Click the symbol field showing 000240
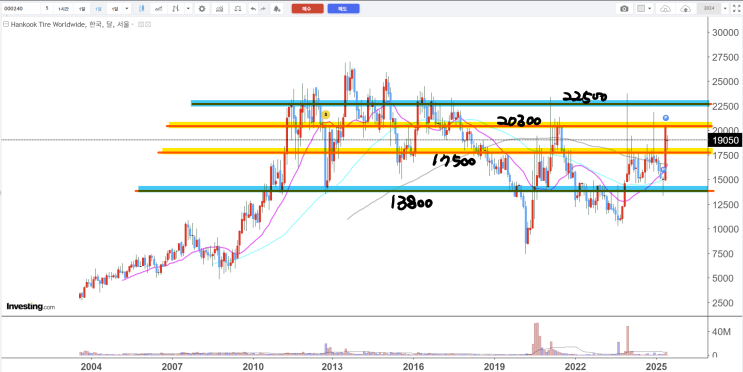Screen dimensions: 743x372 pyautogui.click(x=21, y=9)
